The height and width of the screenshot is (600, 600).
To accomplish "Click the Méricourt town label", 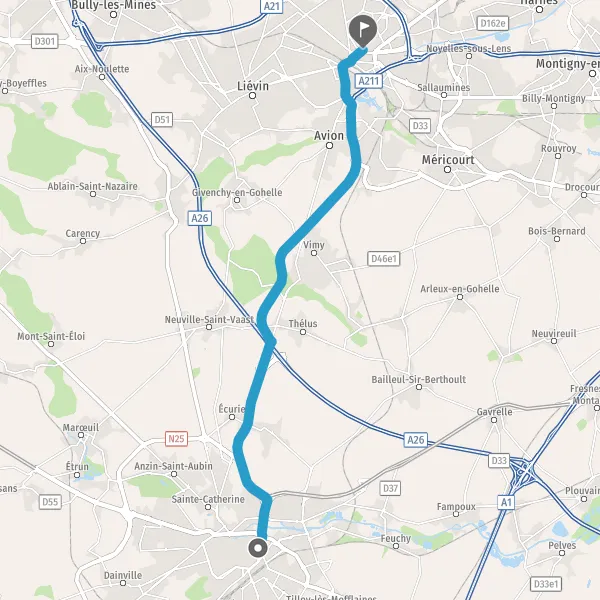I will pos(448,160).
